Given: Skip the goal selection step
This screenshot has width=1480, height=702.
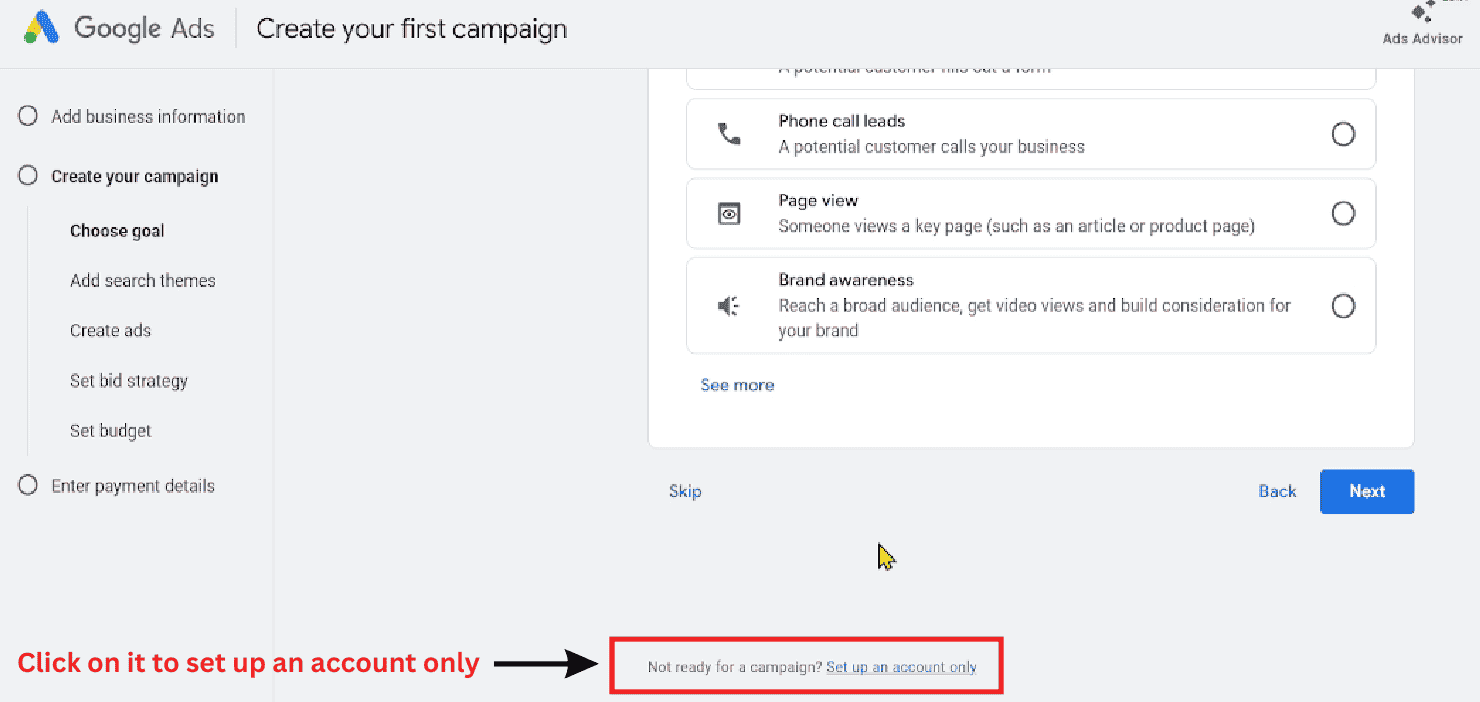Looking at the screenshot, I should point(685,491).
